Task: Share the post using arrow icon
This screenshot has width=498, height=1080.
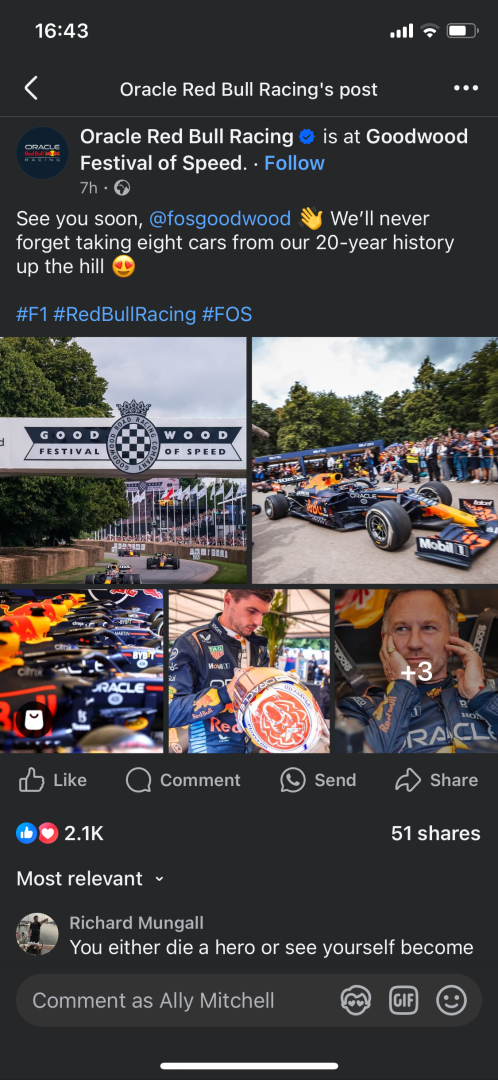Action: click(x=408, y=780)
